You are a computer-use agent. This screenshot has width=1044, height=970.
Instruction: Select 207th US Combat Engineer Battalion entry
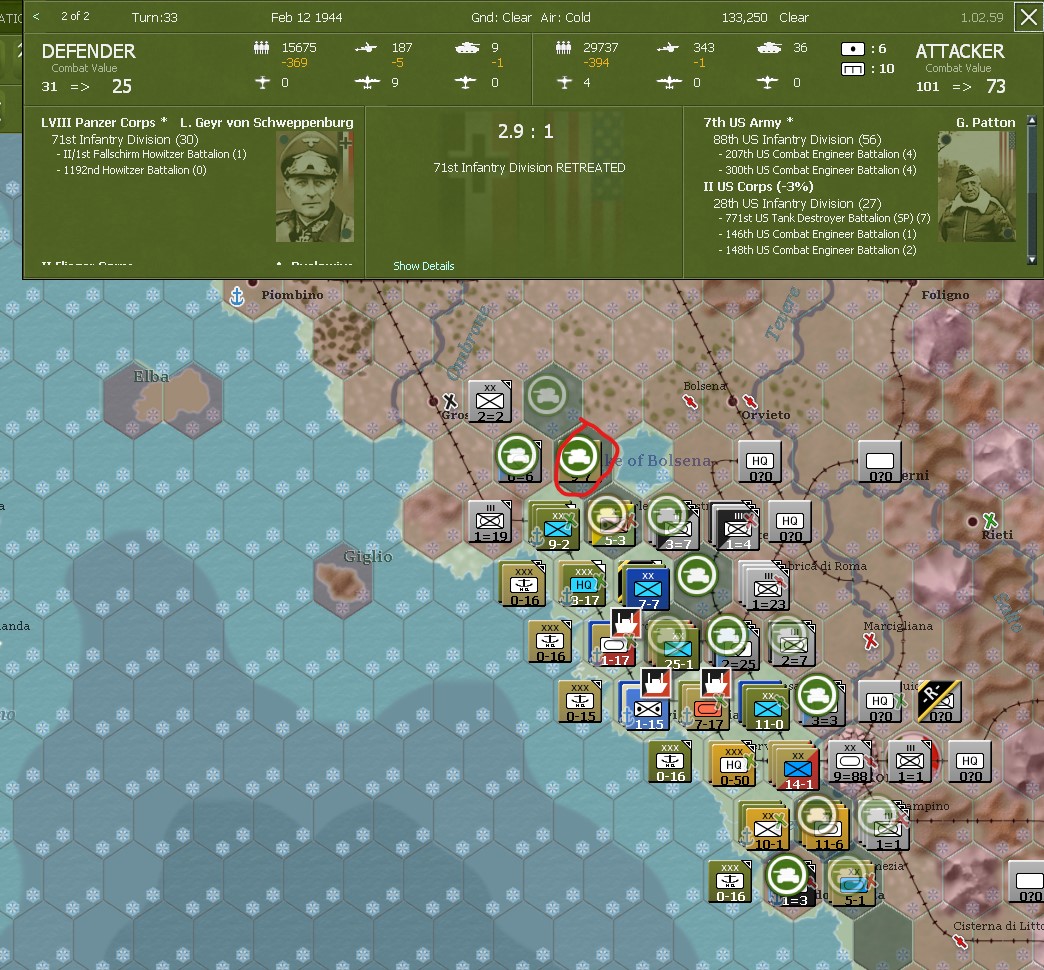[x=820, y=154]
